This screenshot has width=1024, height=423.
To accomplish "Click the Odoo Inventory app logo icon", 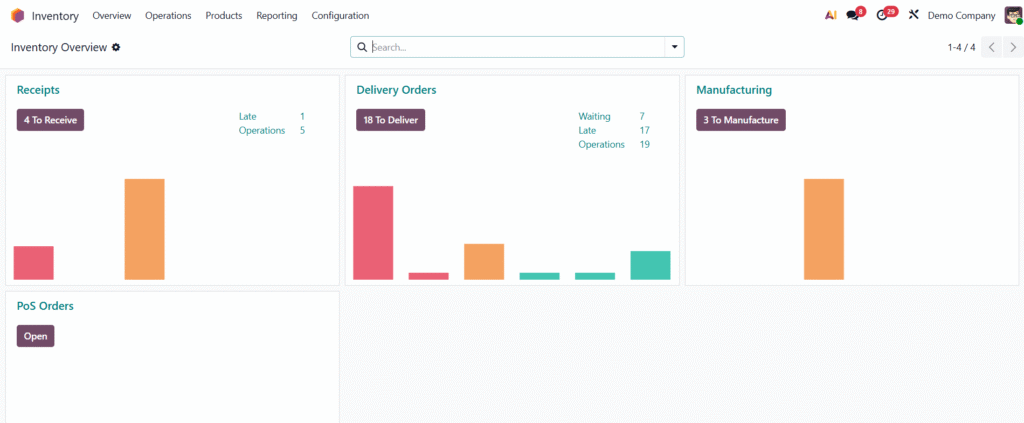I will [x=17, y=16].
